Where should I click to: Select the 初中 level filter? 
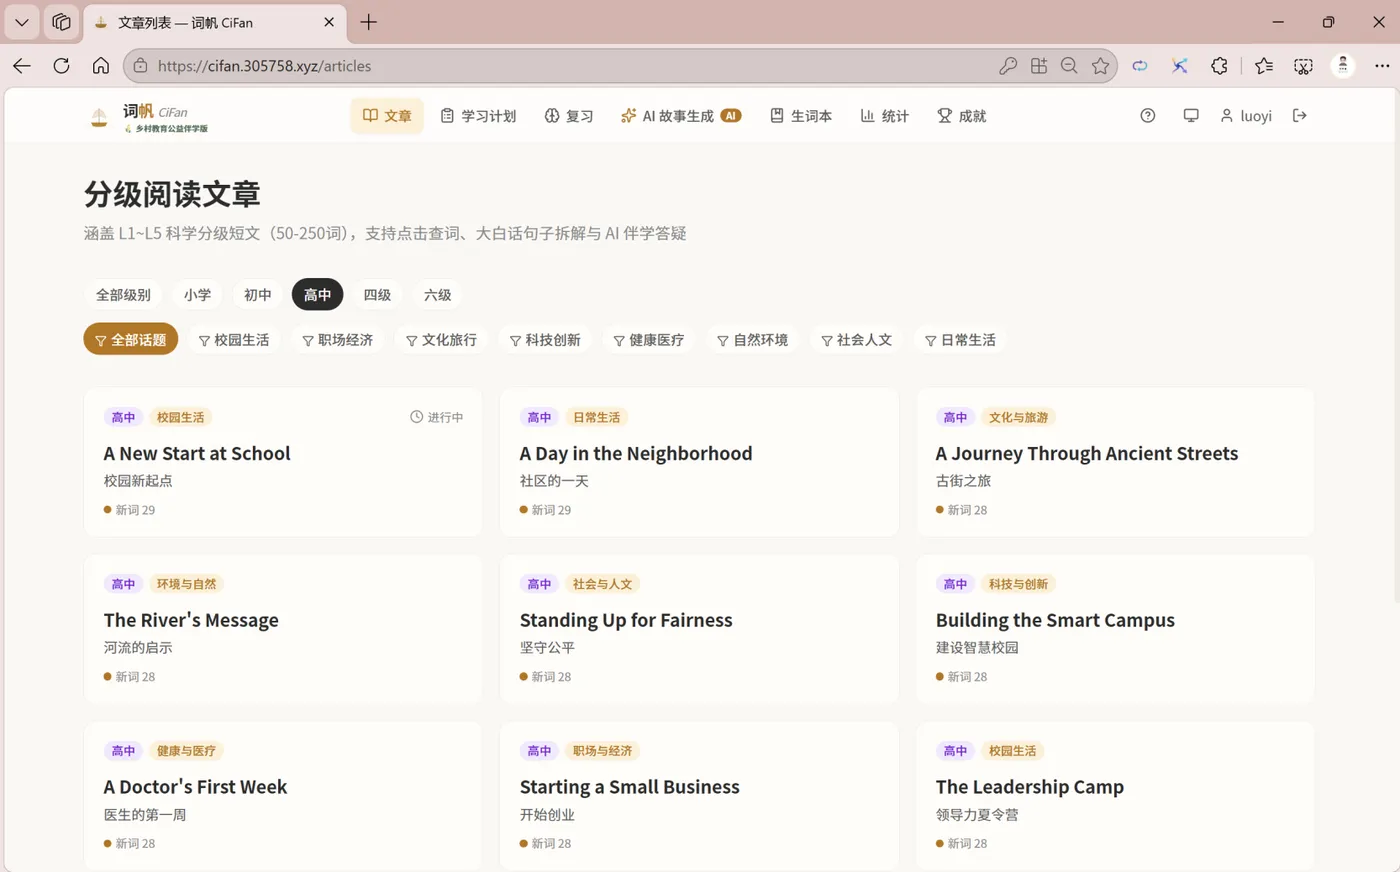[257, 295]
